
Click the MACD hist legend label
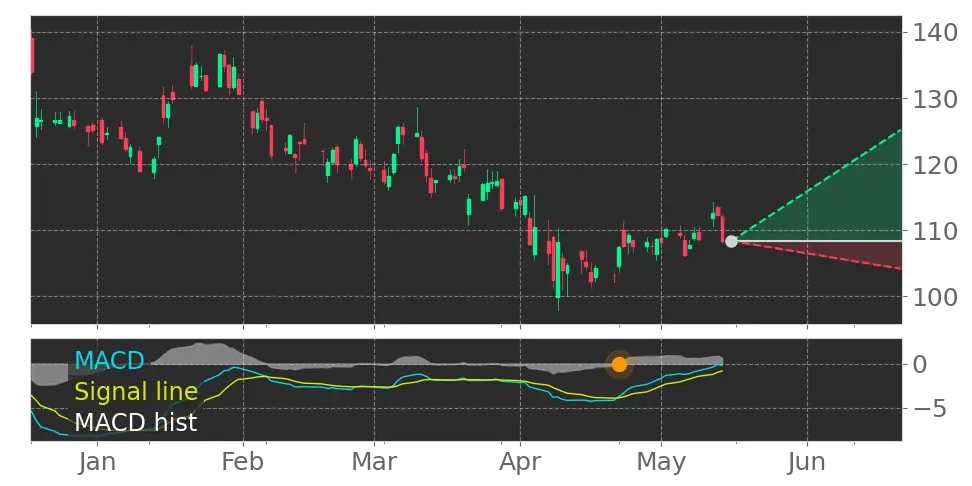[x=136, y=422]
